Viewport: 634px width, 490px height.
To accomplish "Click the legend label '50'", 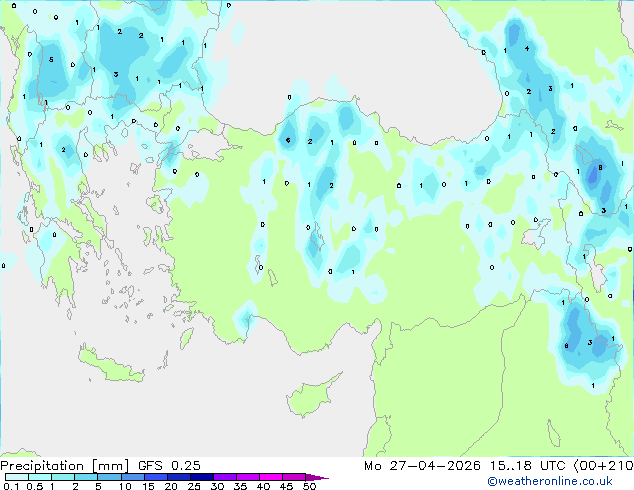I will tap(309, 486).
